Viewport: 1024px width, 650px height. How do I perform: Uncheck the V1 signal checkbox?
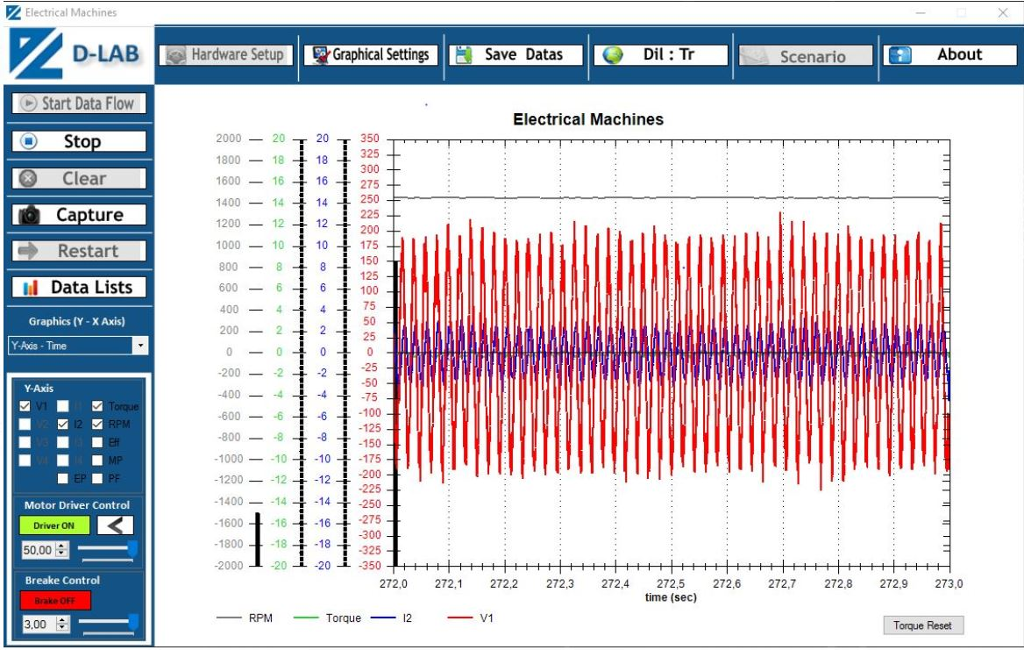[x=23, y=405]
